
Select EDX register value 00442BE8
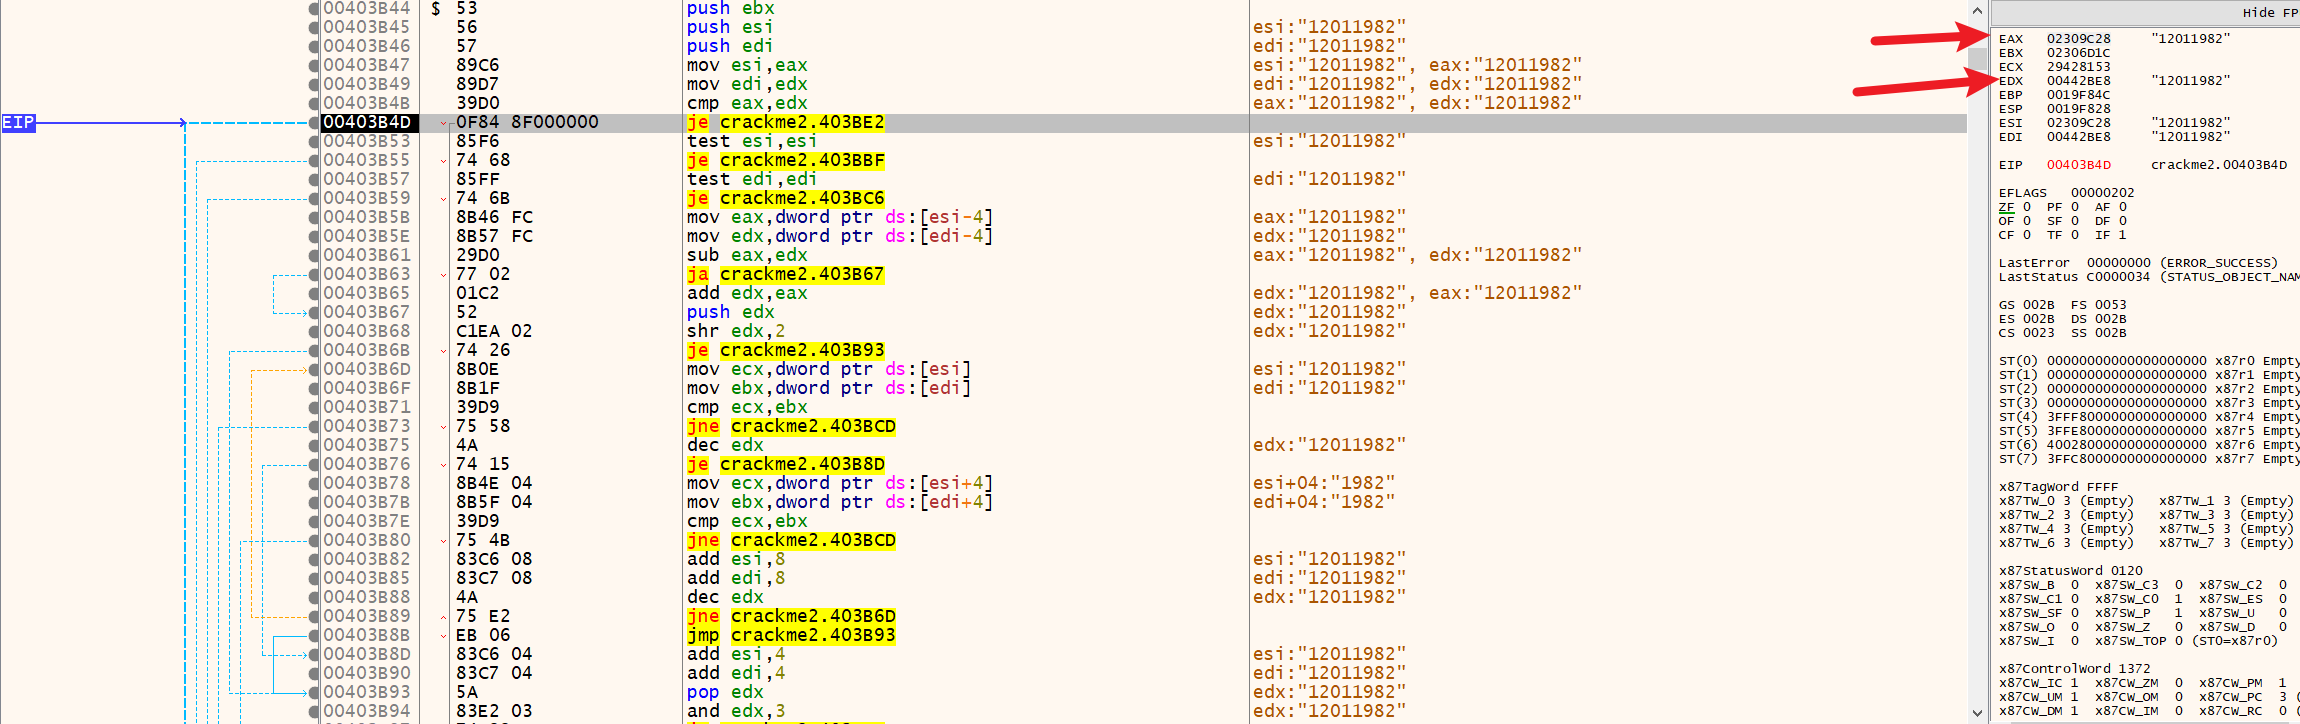(x=2078, y=81)
